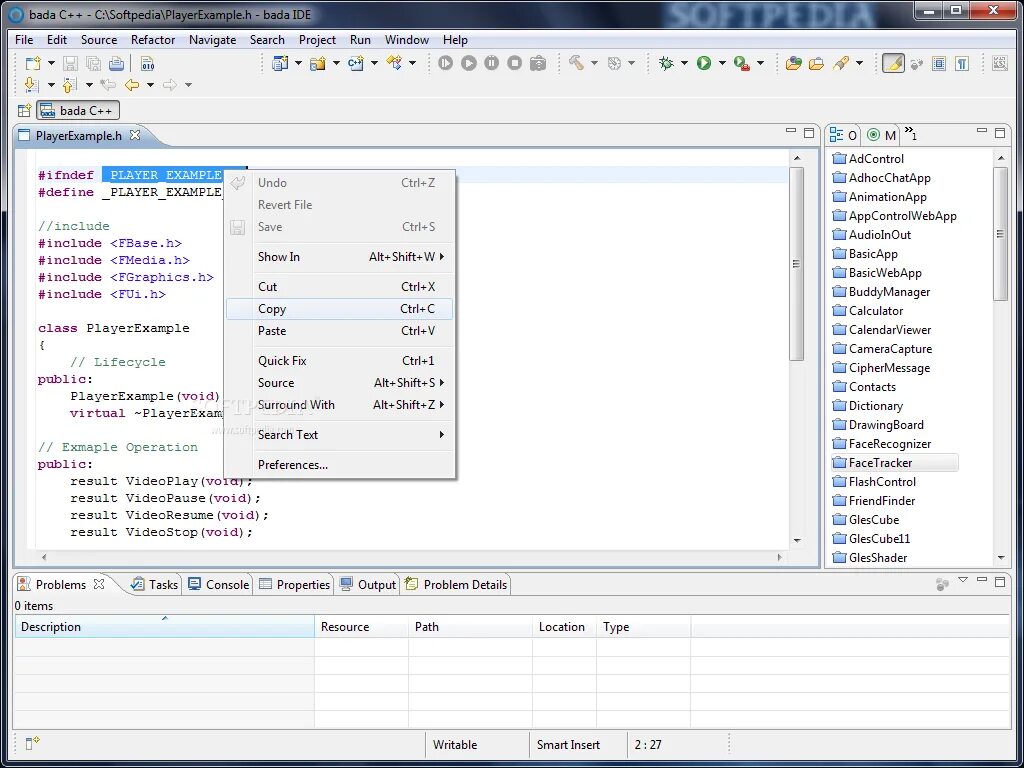Open dropdown arrow beside New file icon

[51, 63]
